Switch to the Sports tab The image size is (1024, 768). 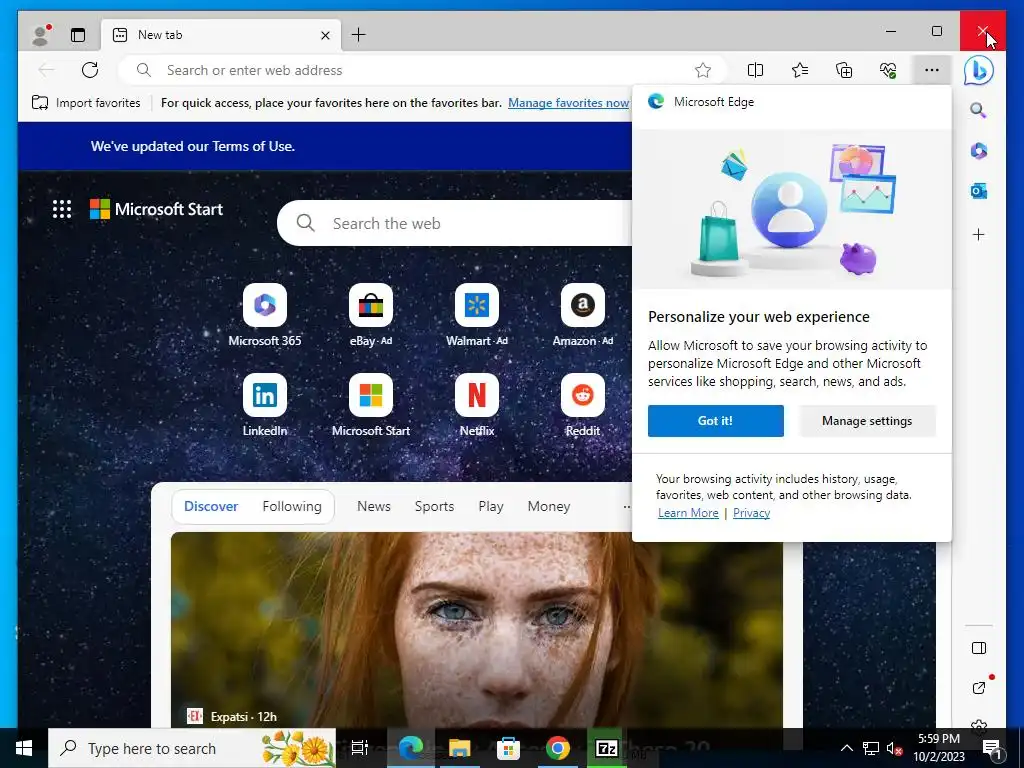click(x=434, y=506)
